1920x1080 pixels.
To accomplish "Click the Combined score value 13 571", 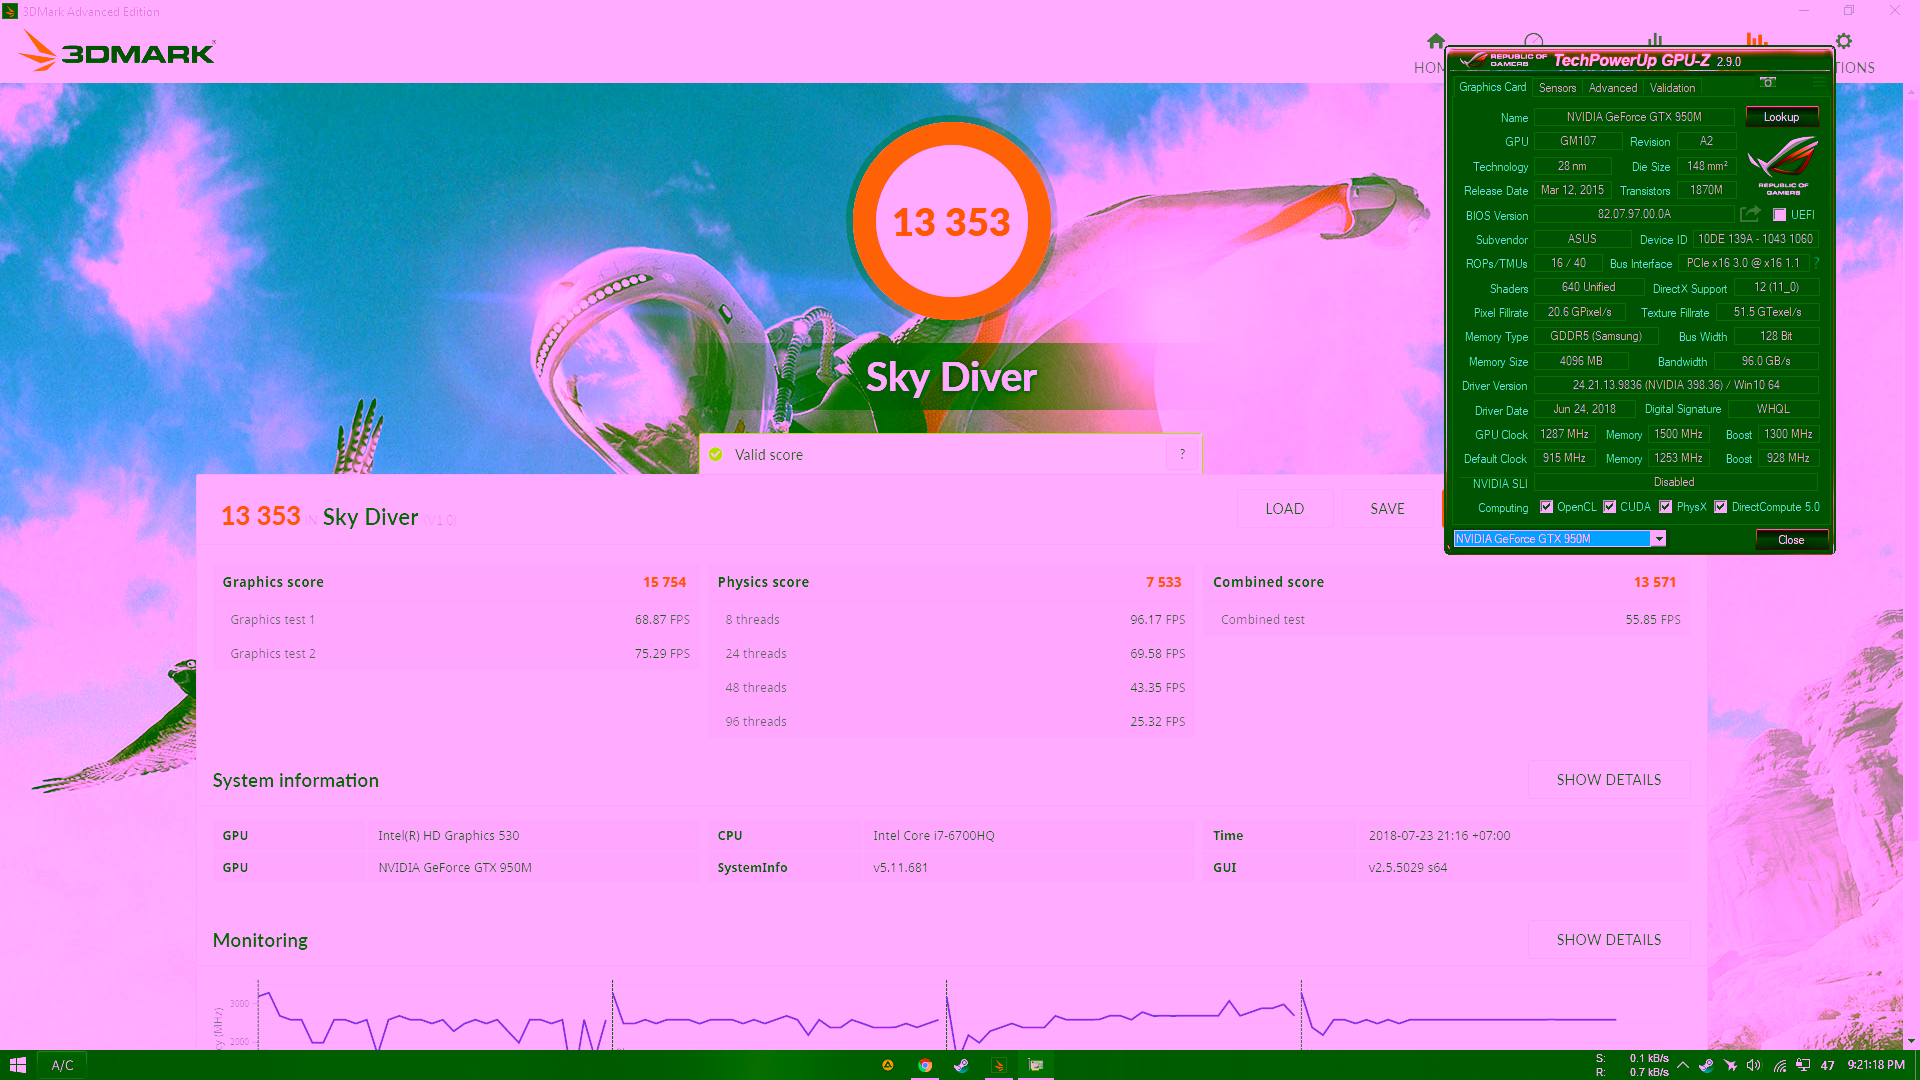I will pyautogui.click(x=1654, y=582).
